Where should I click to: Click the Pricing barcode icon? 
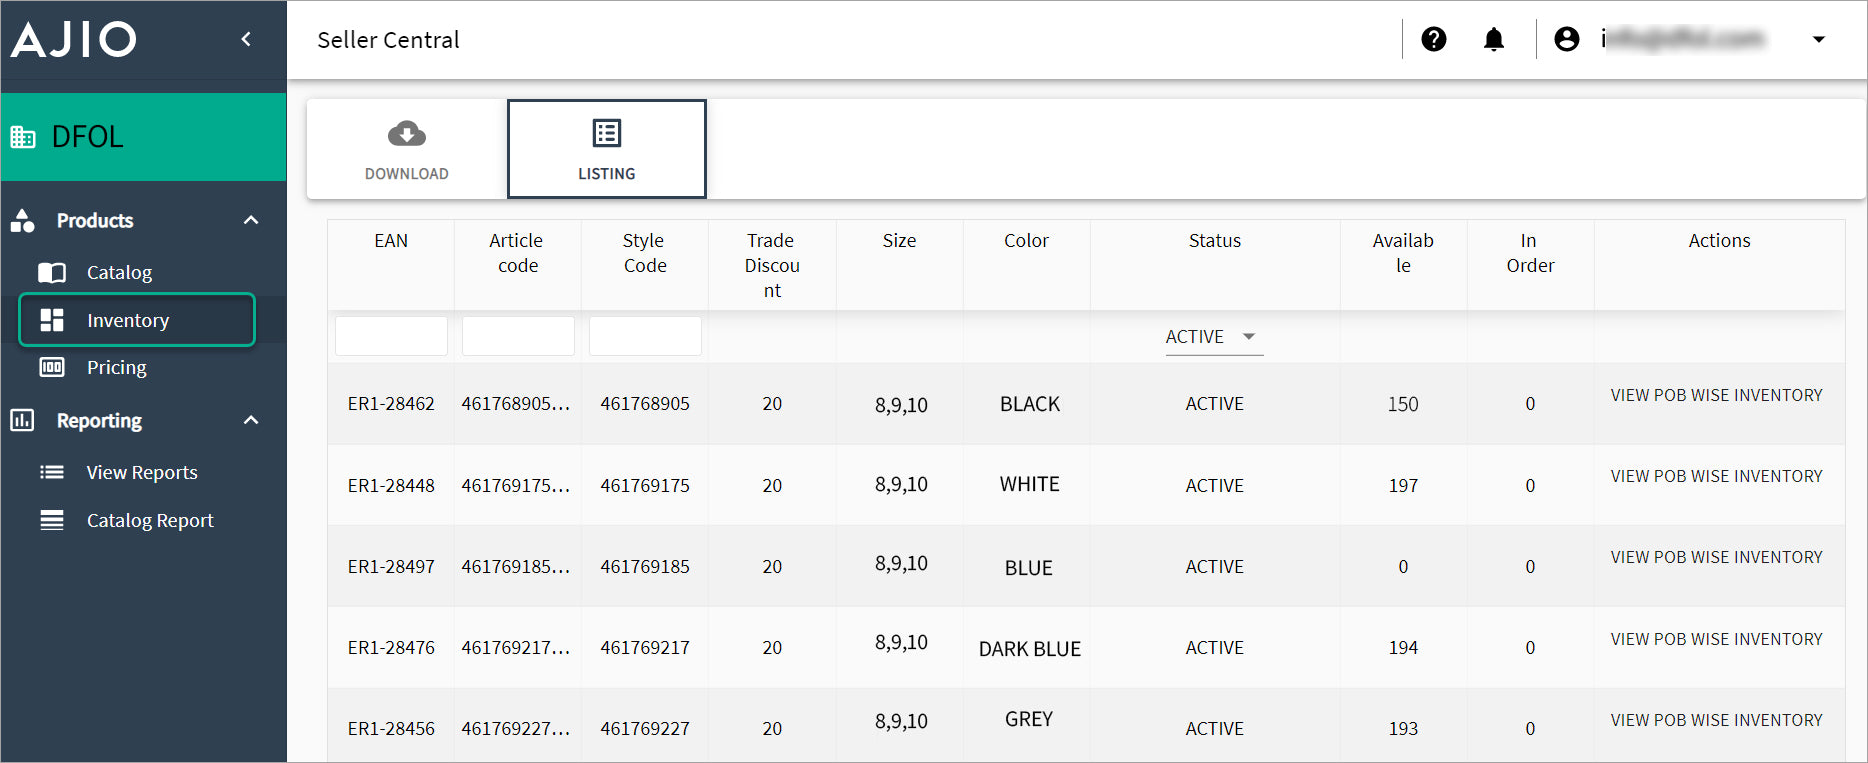coord(52,367)
